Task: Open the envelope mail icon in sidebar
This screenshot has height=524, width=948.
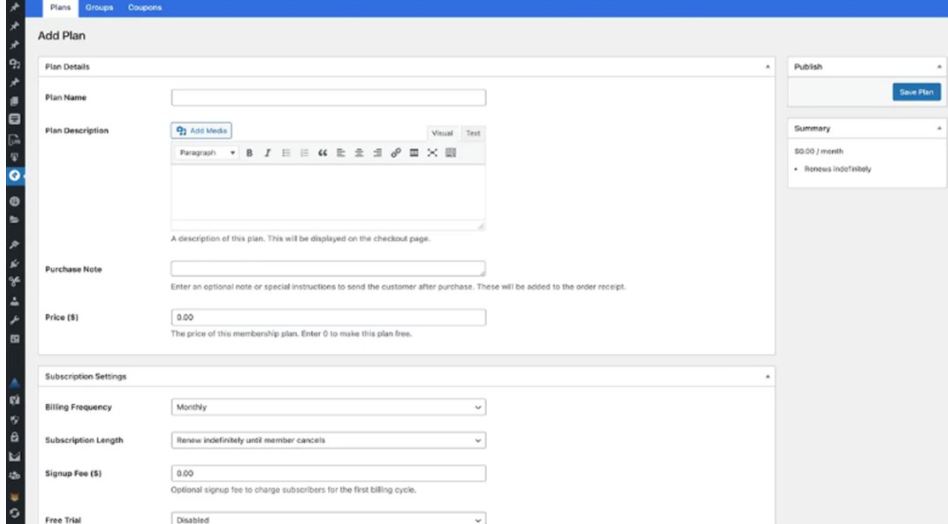Action: [15, 457]
